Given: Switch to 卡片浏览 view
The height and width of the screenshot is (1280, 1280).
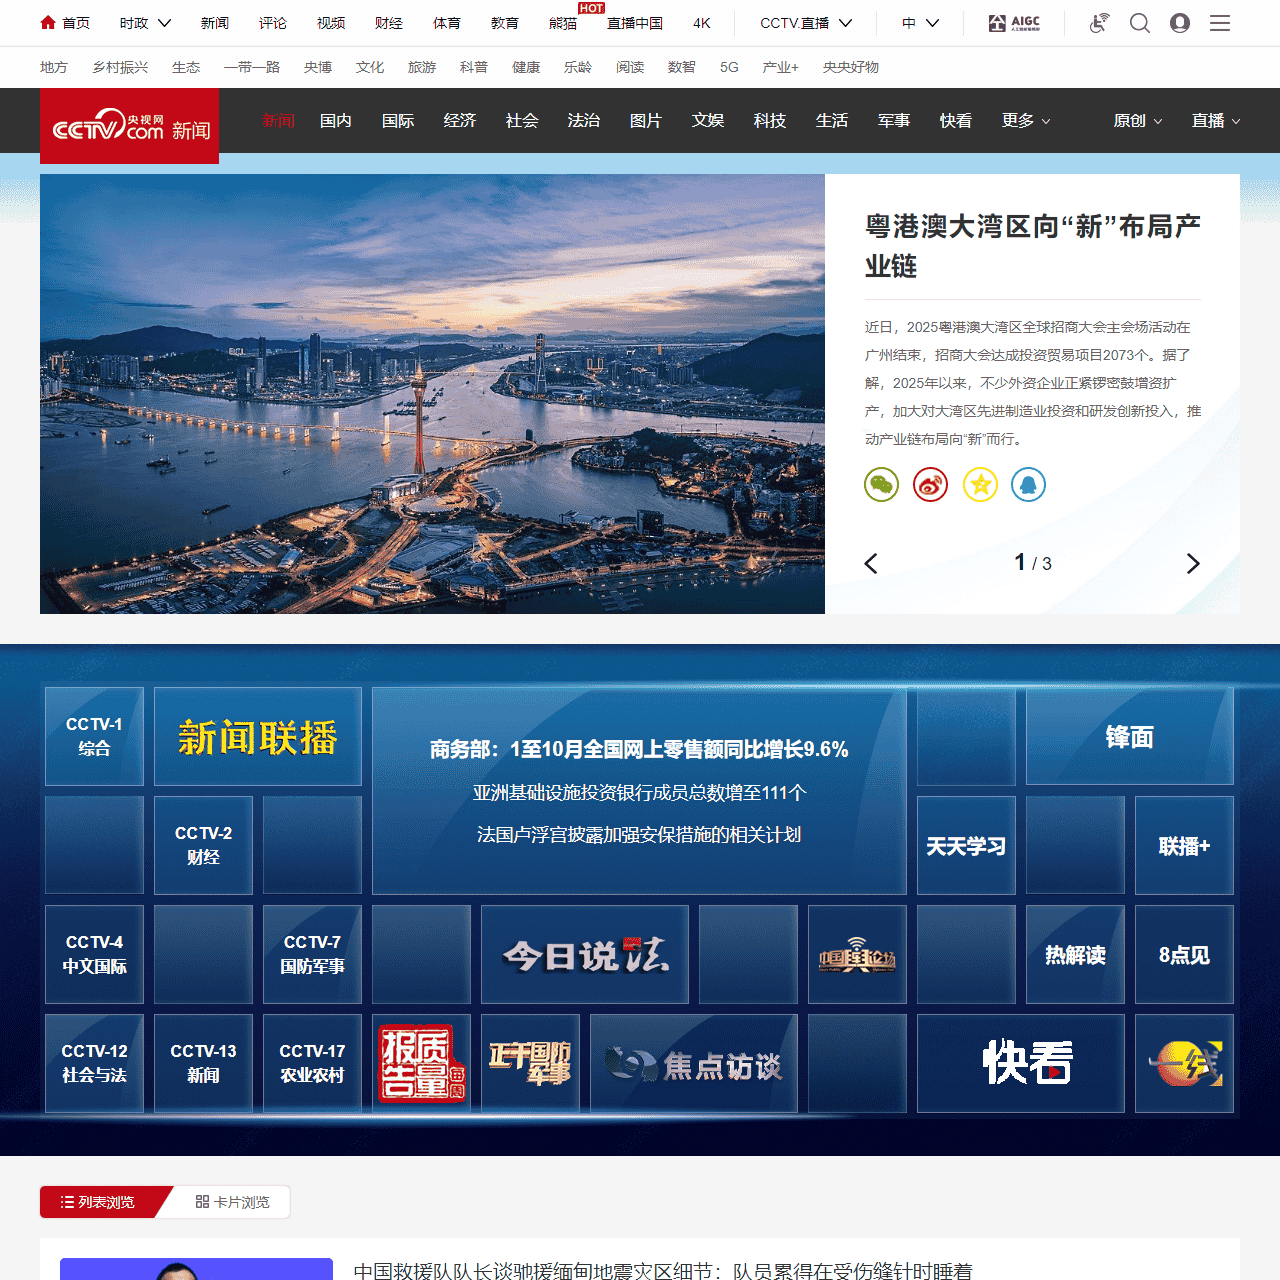Looking at the screenshot, I should [x=233, y=1202].
